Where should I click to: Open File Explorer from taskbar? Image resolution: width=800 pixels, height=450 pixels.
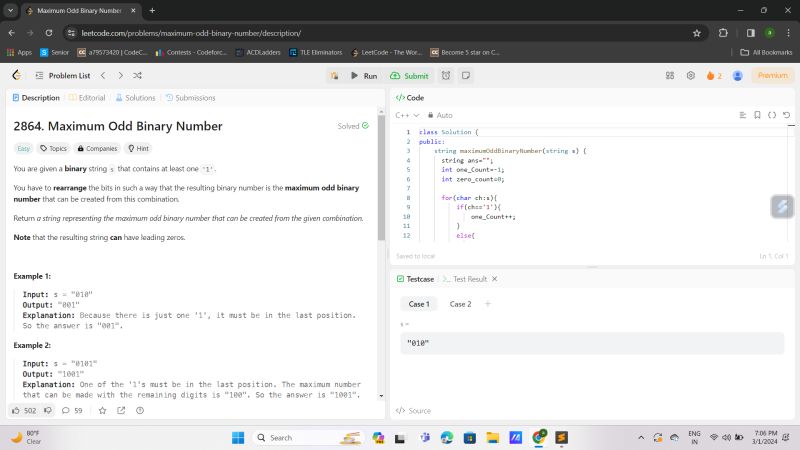click(x=492, y=438)
